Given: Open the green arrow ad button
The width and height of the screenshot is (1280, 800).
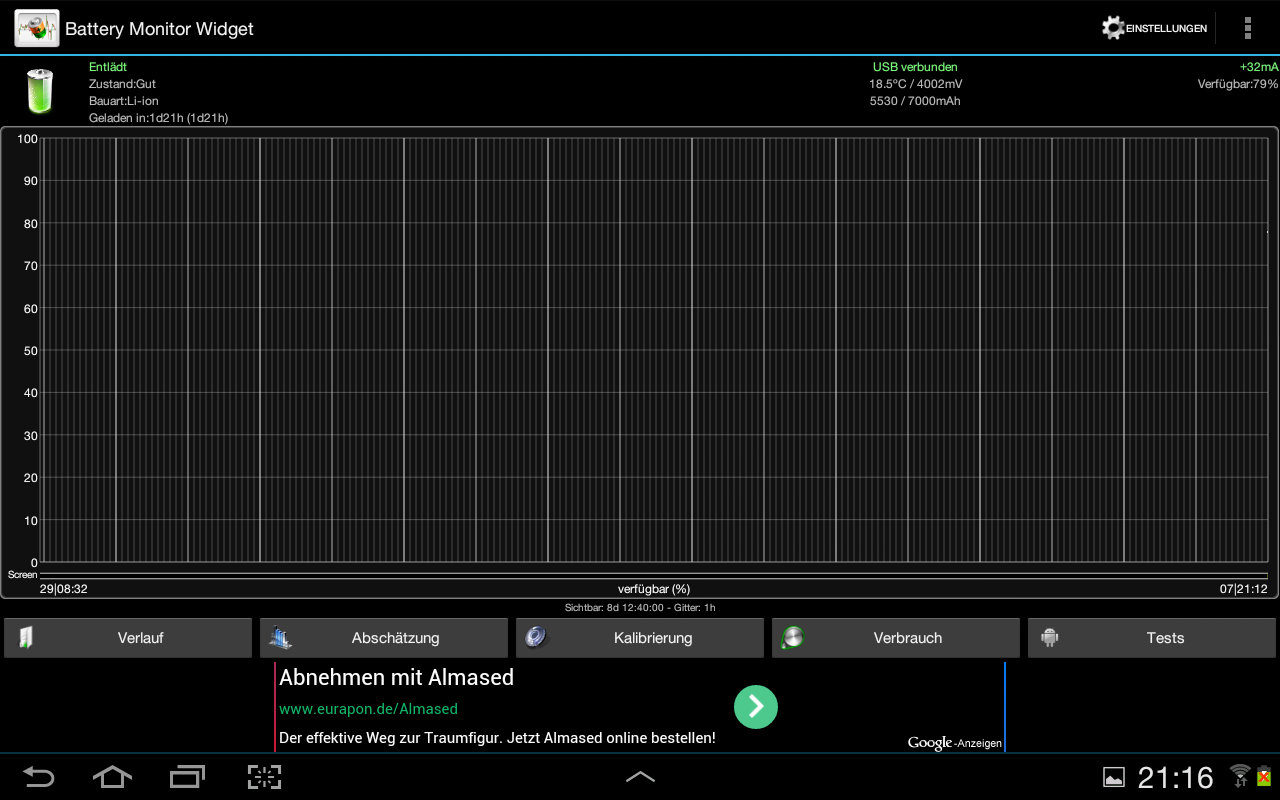Looking at the screenshot, I should [756, 706].
